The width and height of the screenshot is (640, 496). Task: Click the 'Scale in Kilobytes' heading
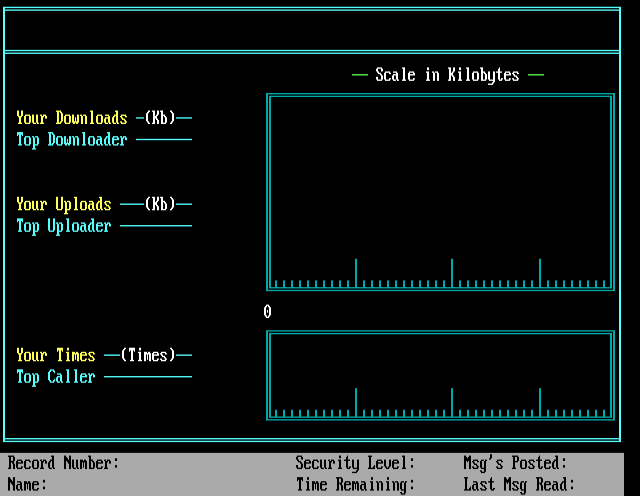(447, 75)
